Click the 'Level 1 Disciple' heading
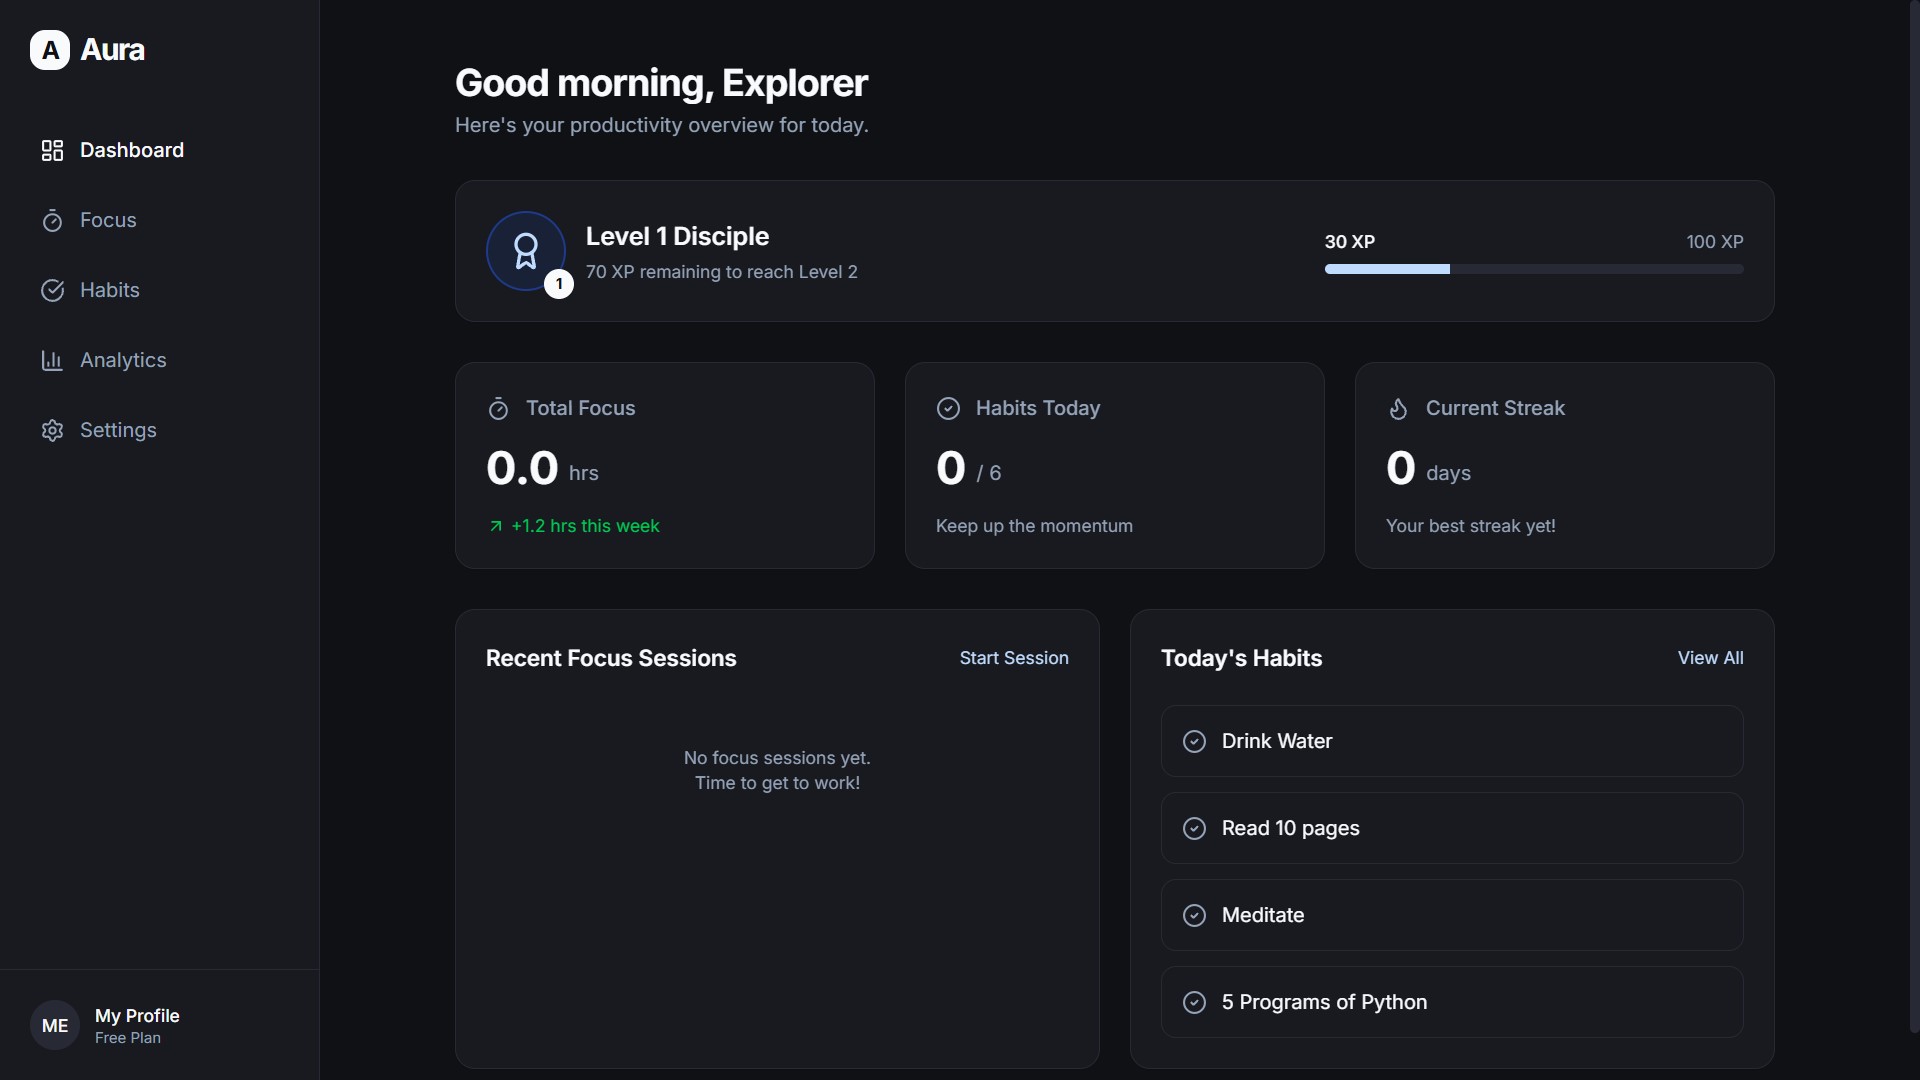 point(677,237)
